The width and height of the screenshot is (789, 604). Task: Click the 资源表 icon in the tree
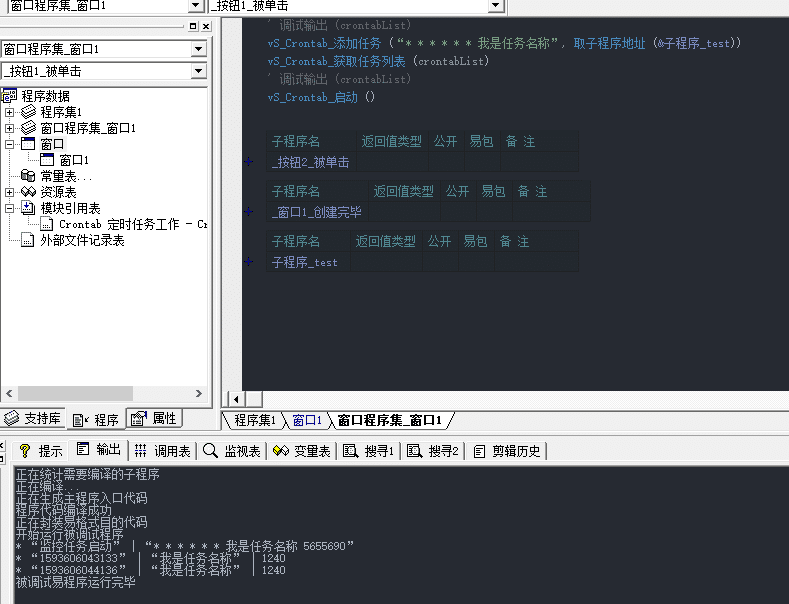point(28,192)
